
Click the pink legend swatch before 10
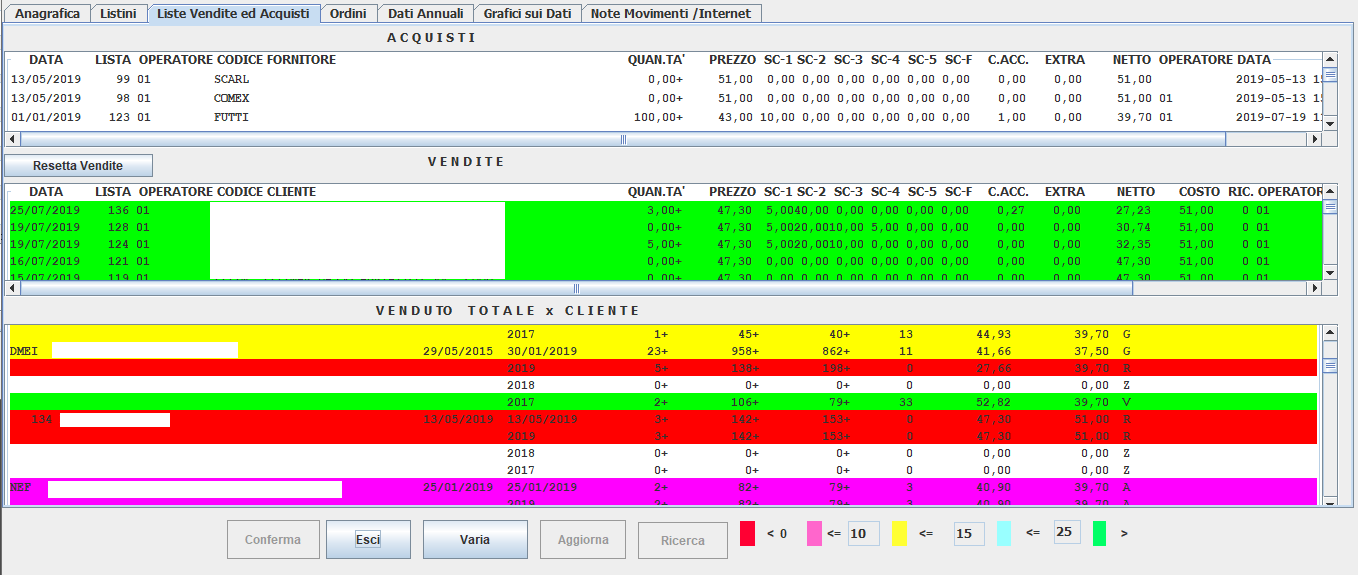click(x=814, y=533)
